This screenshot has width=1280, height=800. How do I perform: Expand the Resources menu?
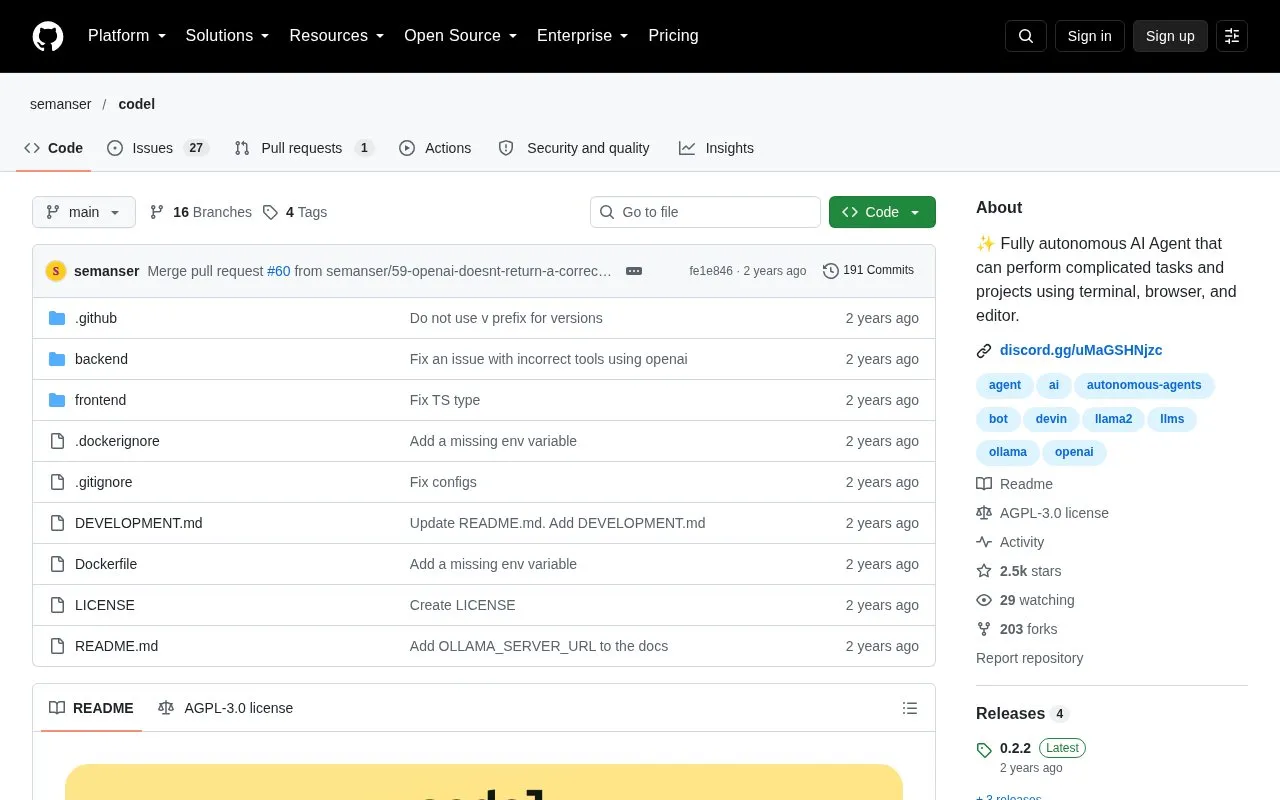[337, 36]
